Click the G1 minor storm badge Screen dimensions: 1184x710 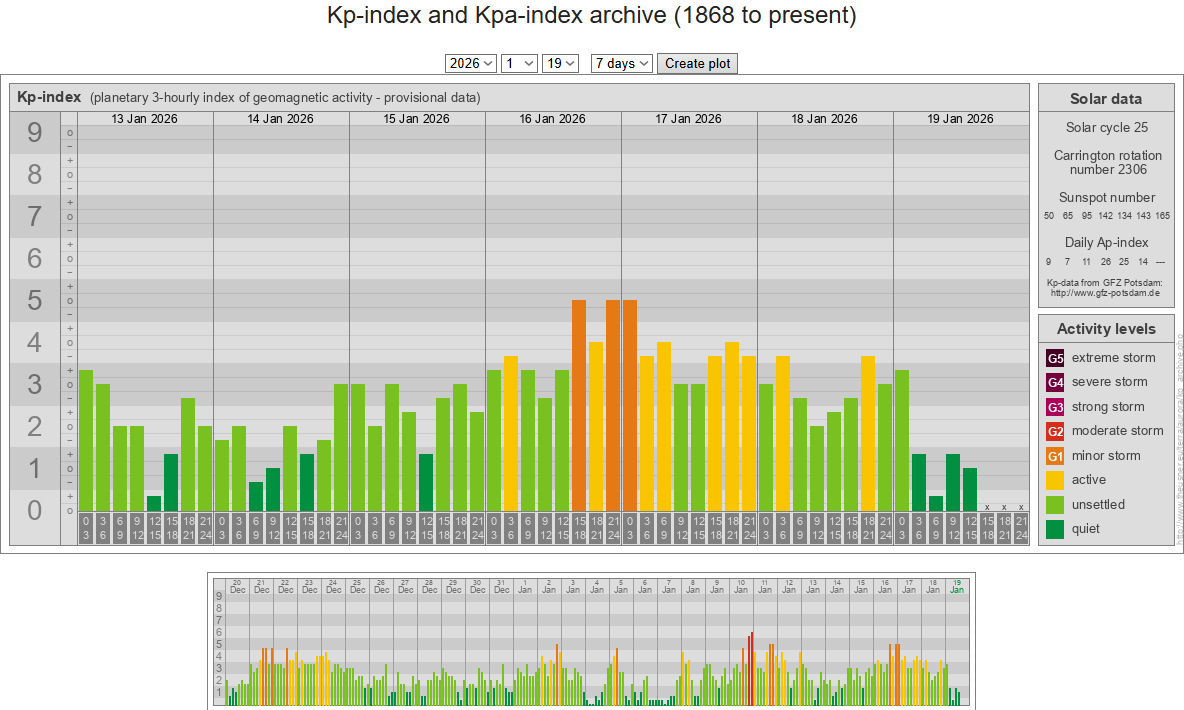1055,456
